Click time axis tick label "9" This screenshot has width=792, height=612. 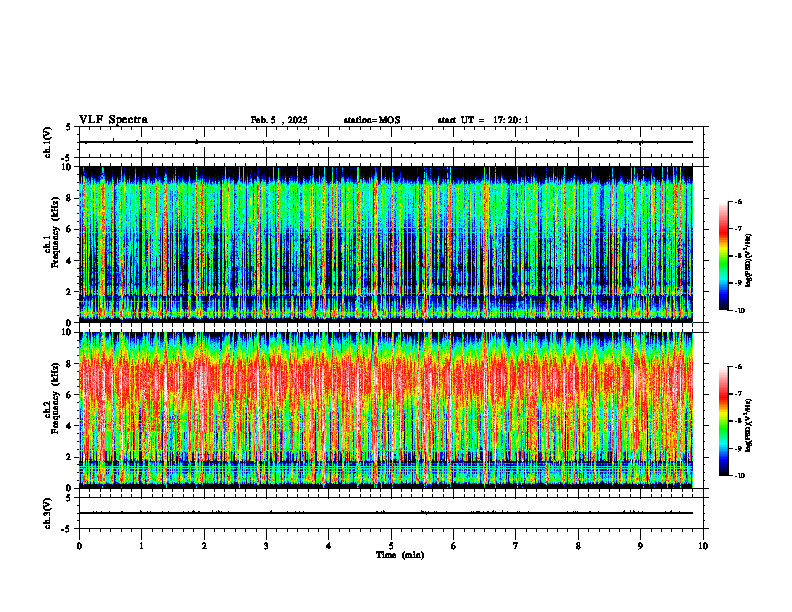click(640, 546)
